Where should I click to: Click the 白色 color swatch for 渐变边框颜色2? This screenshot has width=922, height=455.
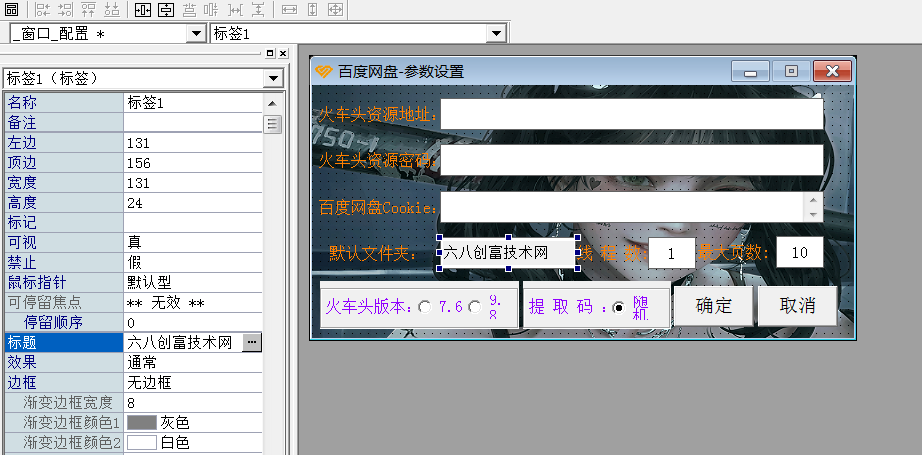[x=142, y=443]
